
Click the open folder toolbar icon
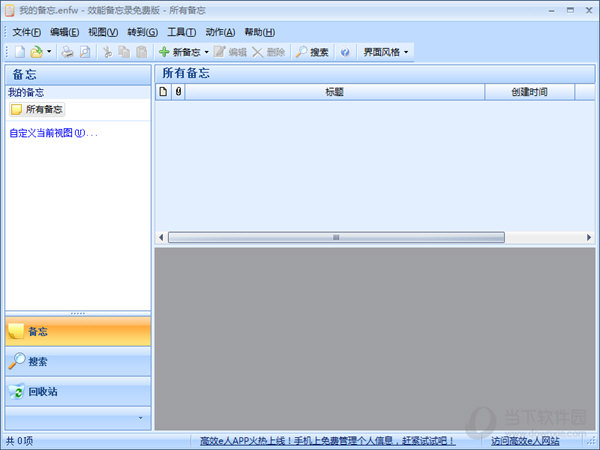tap(36, 51)
